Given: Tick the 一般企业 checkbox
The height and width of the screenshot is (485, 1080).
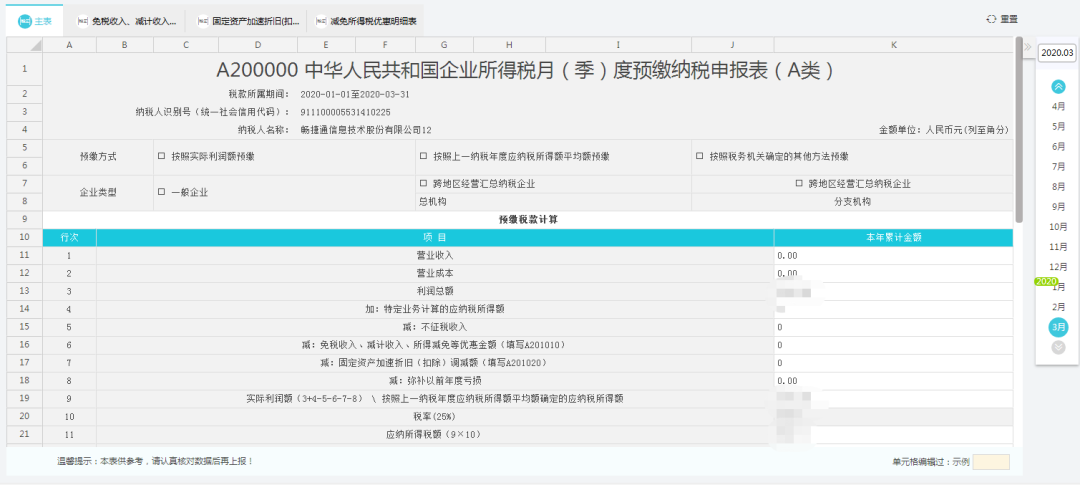Looking at the screenshot, I should (x=162, y=191).
